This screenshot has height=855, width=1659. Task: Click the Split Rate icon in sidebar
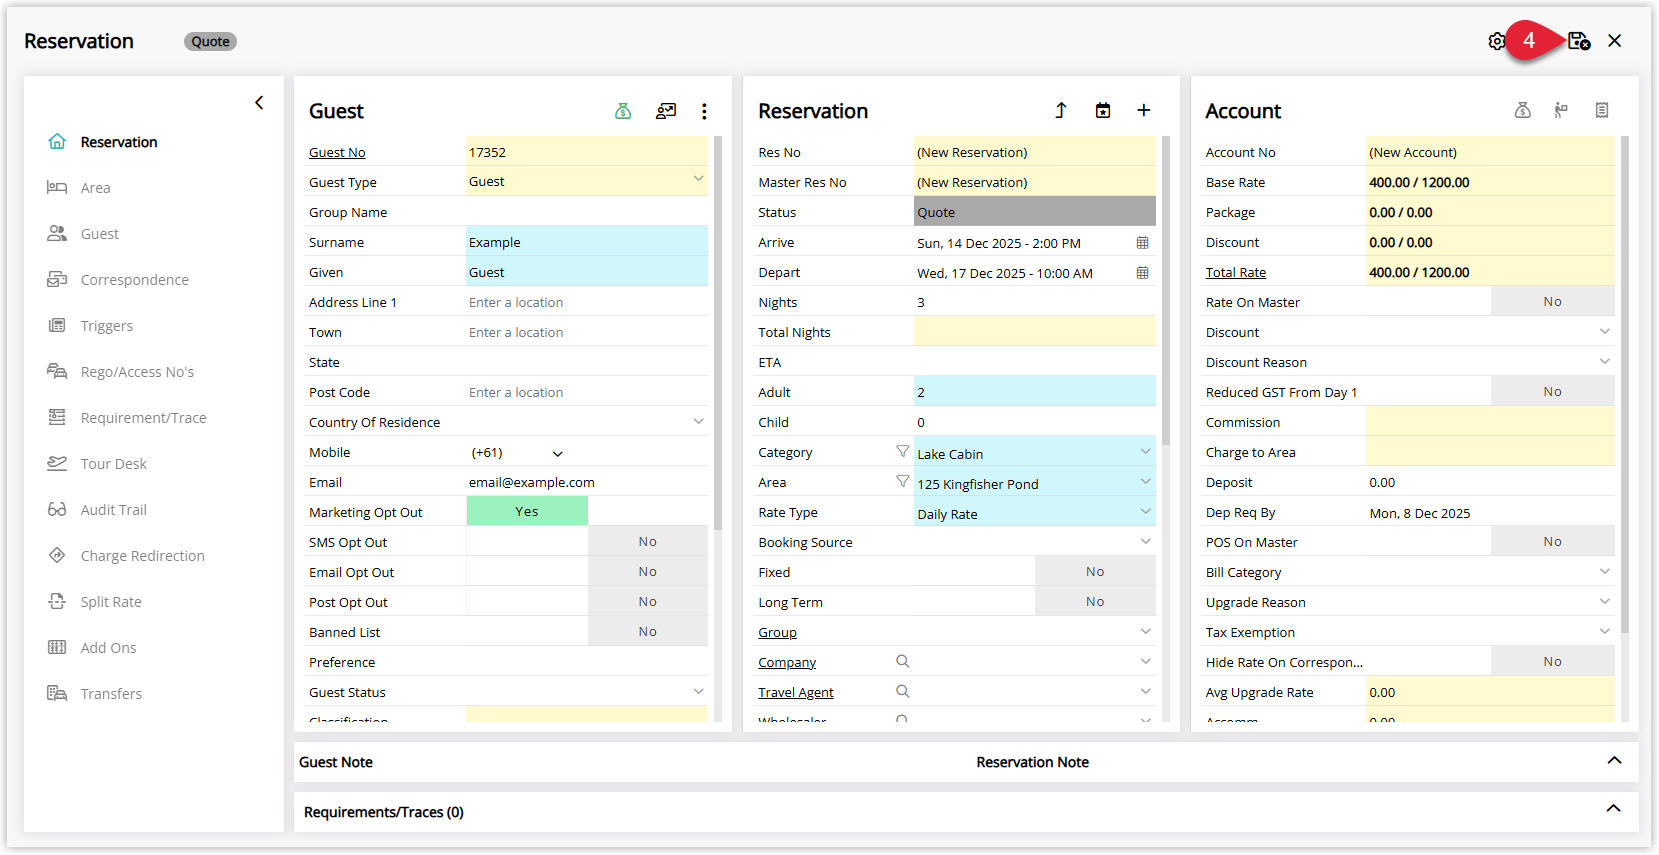57,601
